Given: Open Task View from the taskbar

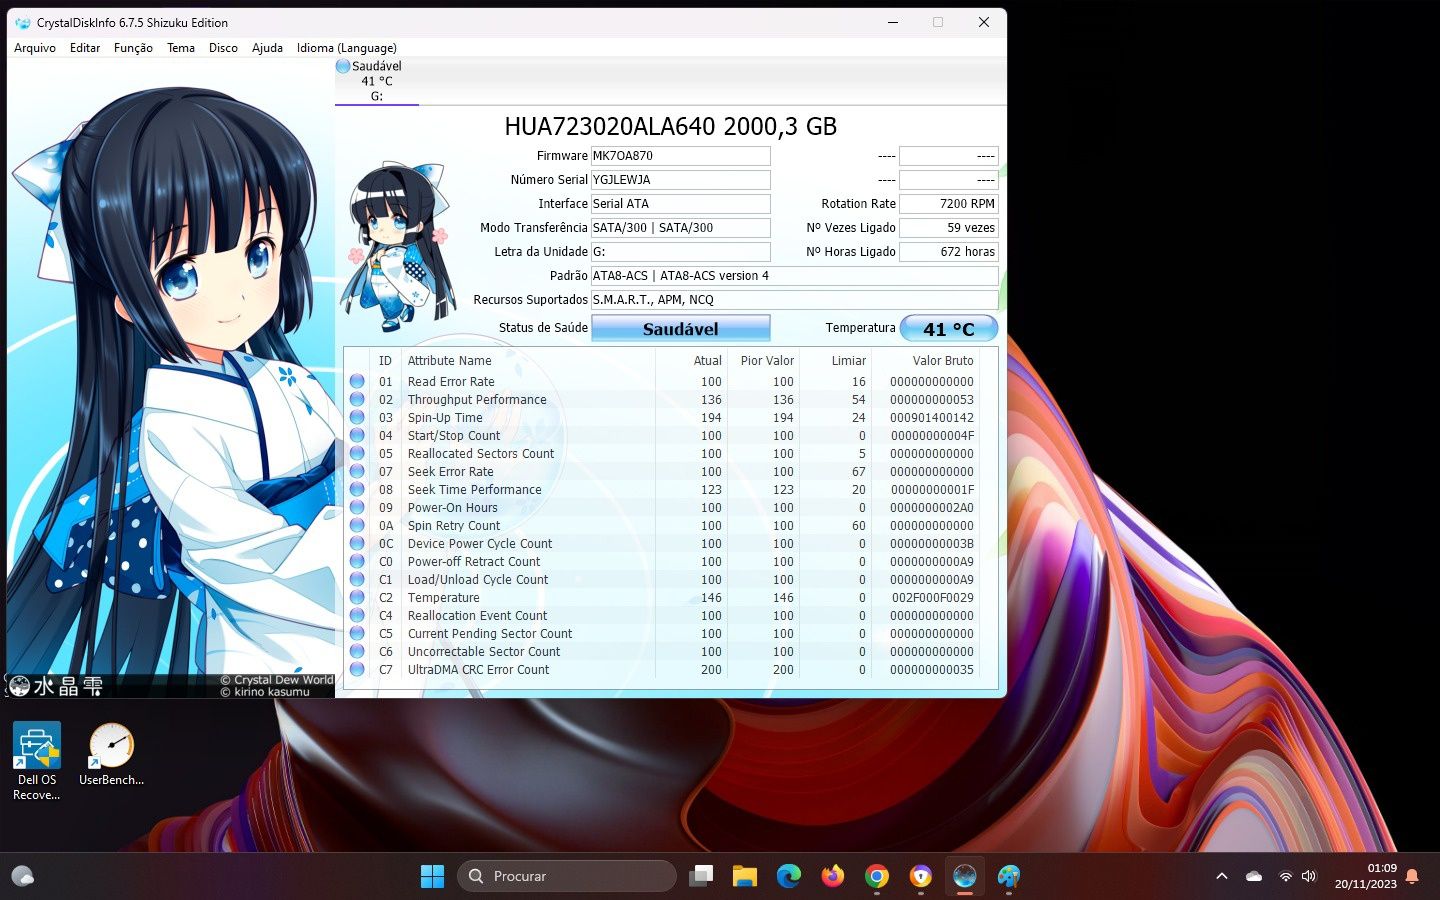Looking at the screenshot, I should point(701,876).
